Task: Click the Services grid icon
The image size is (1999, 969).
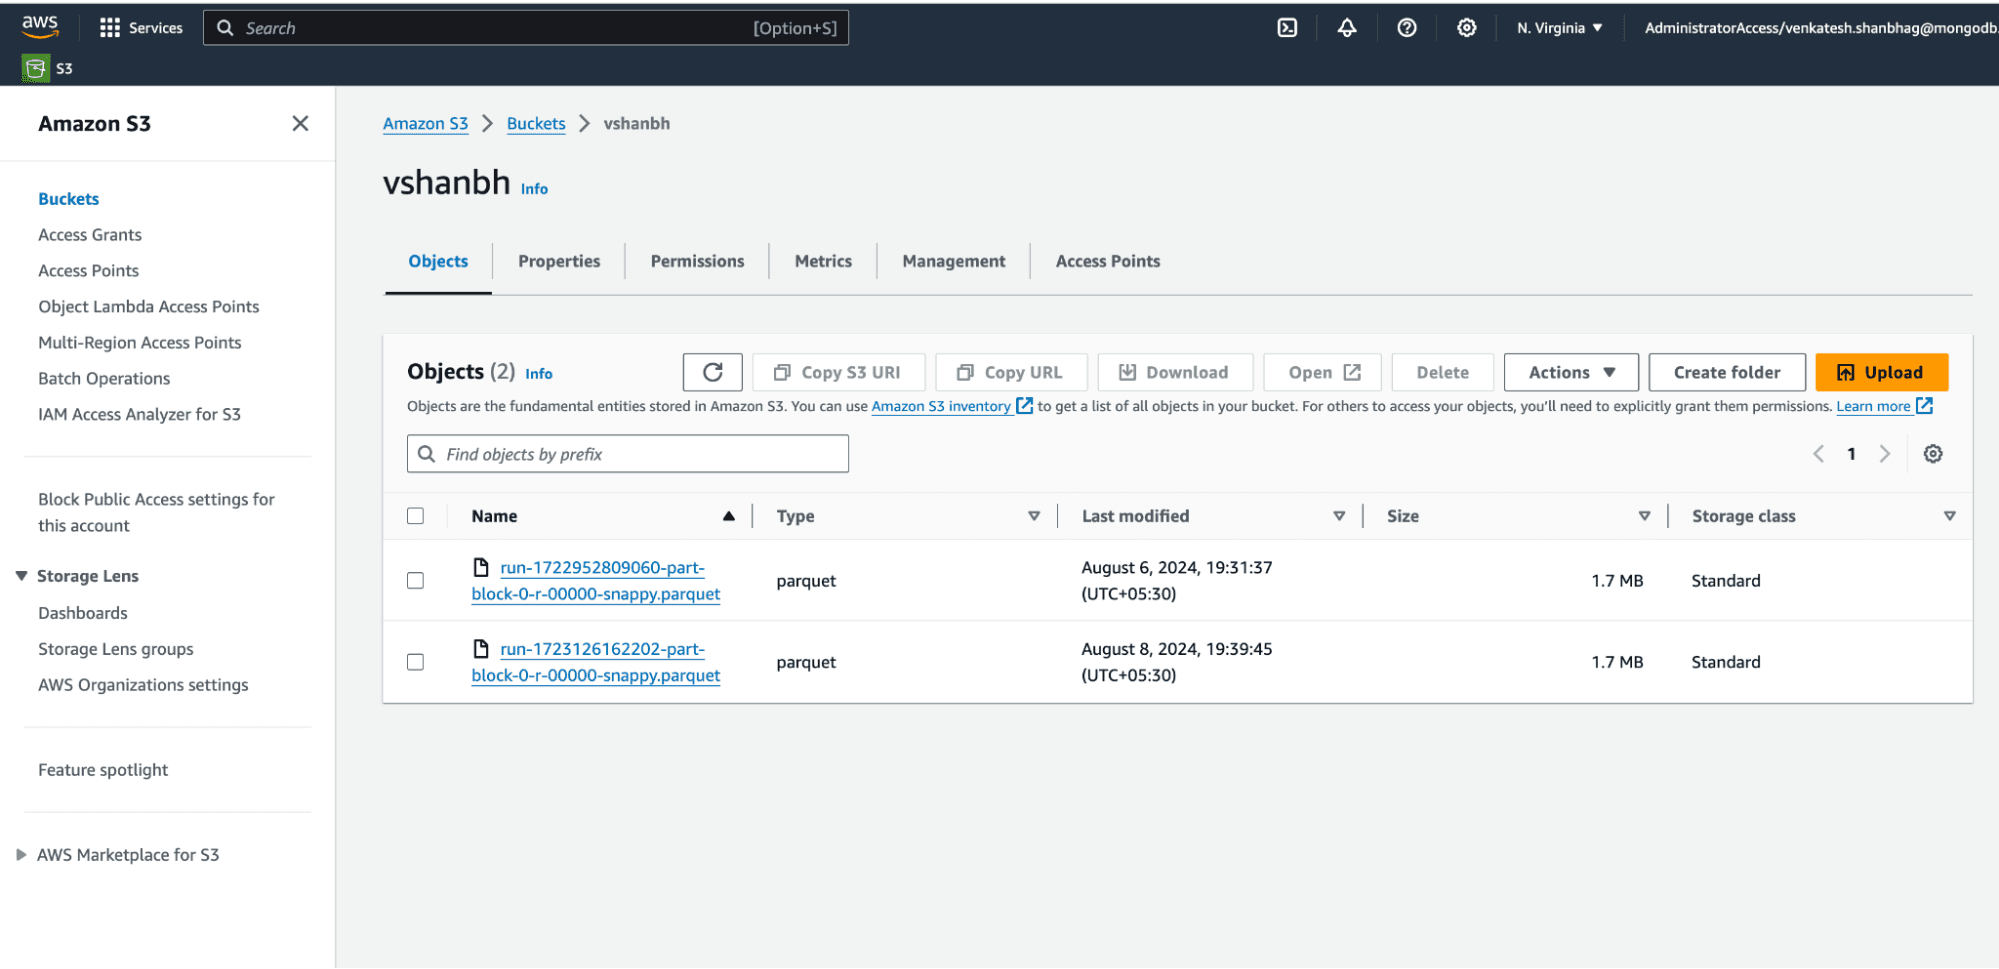Action: coord(110,28)
